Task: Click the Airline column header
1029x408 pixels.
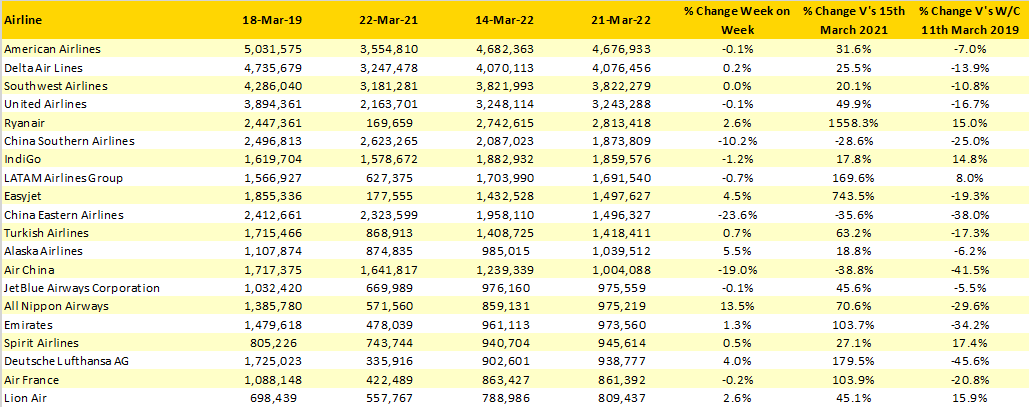Action: (x=23, y=20)
